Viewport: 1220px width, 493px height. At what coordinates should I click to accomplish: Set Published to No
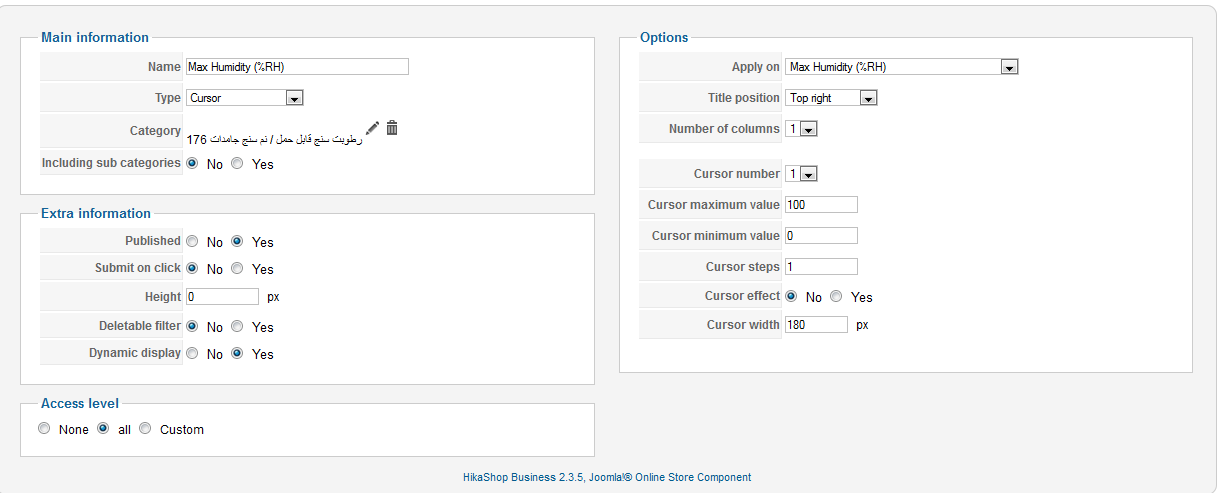pos(192,241)
